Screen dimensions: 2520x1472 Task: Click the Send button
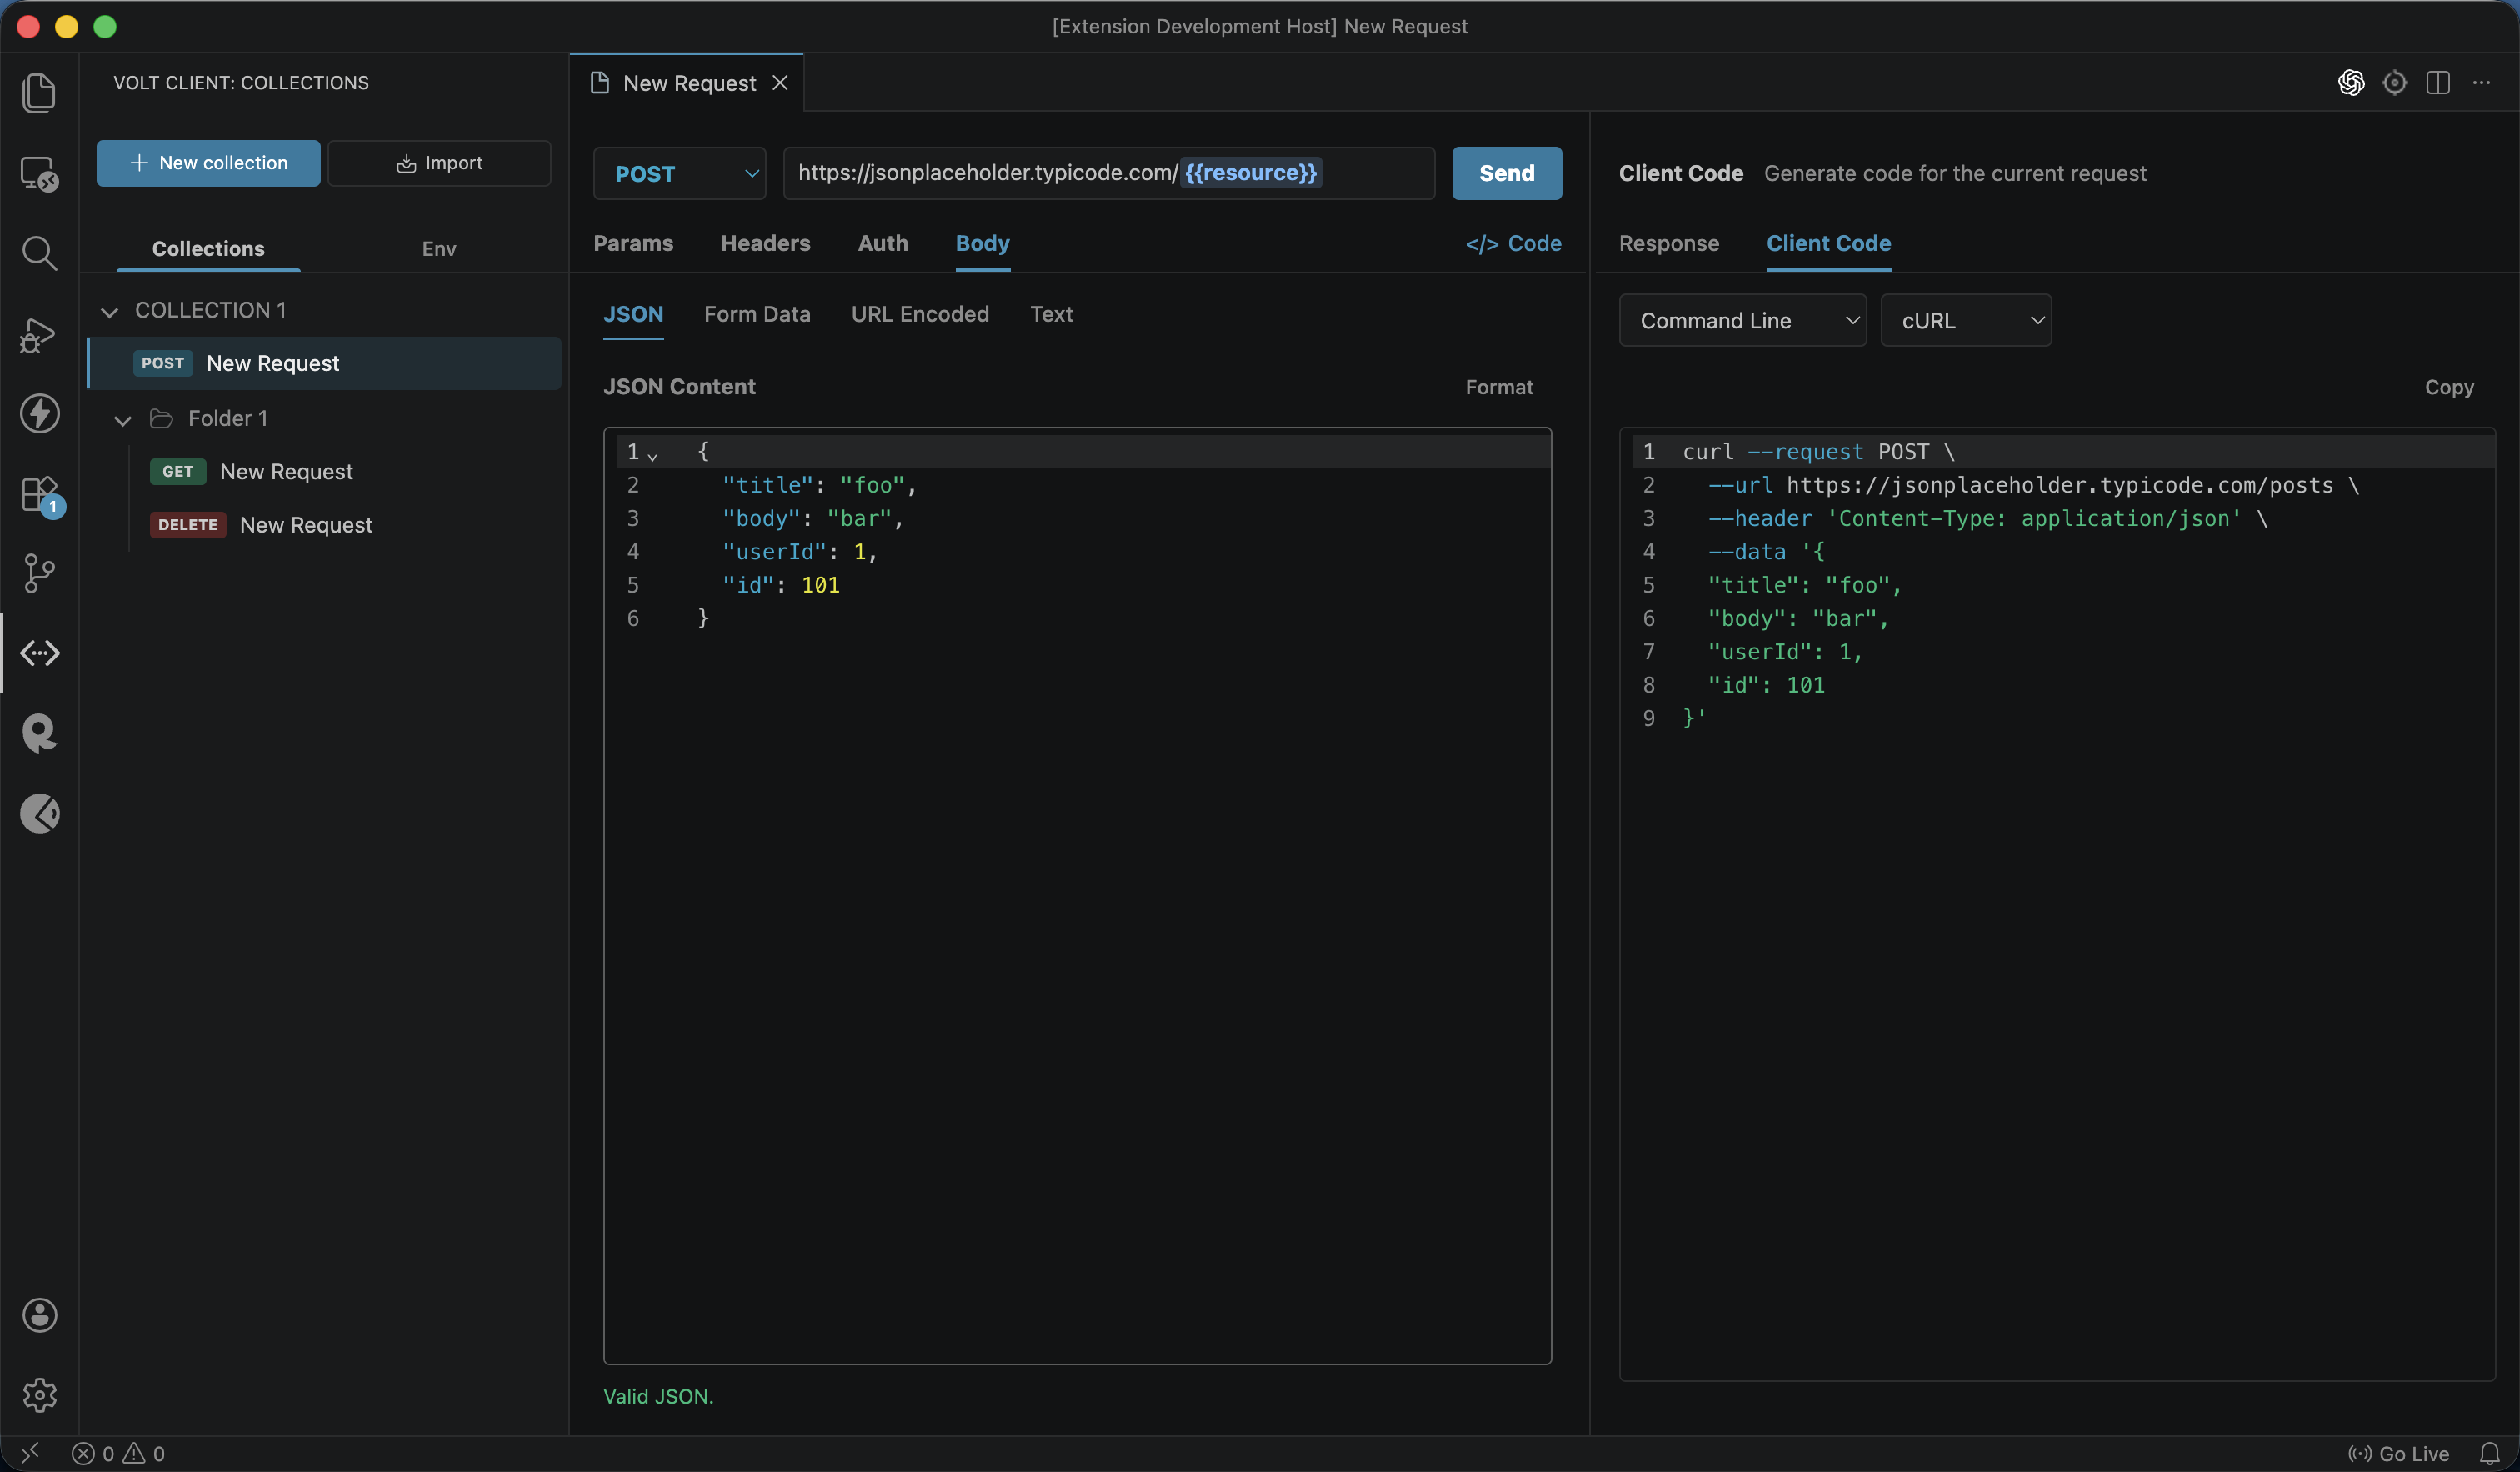[1506, 173]
